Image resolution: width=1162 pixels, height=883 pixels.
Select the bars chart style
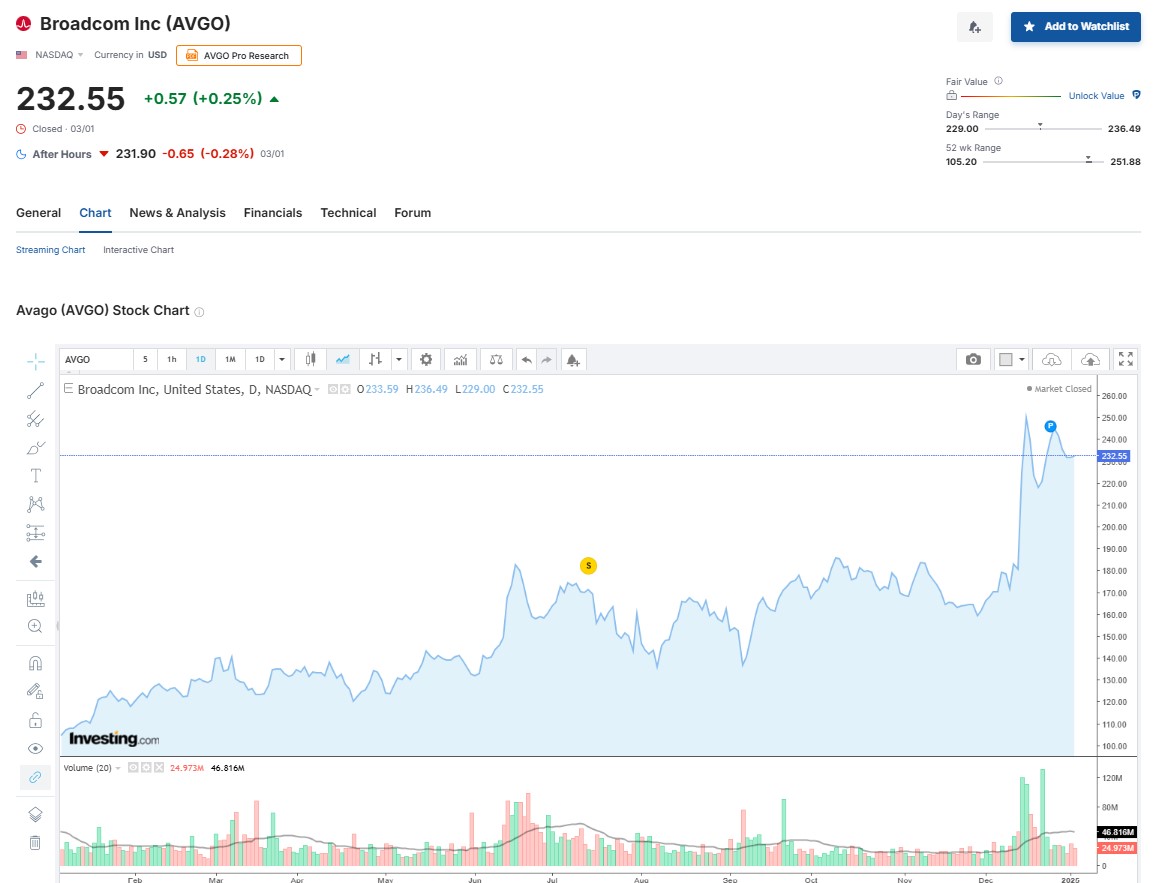pos(375,359)
